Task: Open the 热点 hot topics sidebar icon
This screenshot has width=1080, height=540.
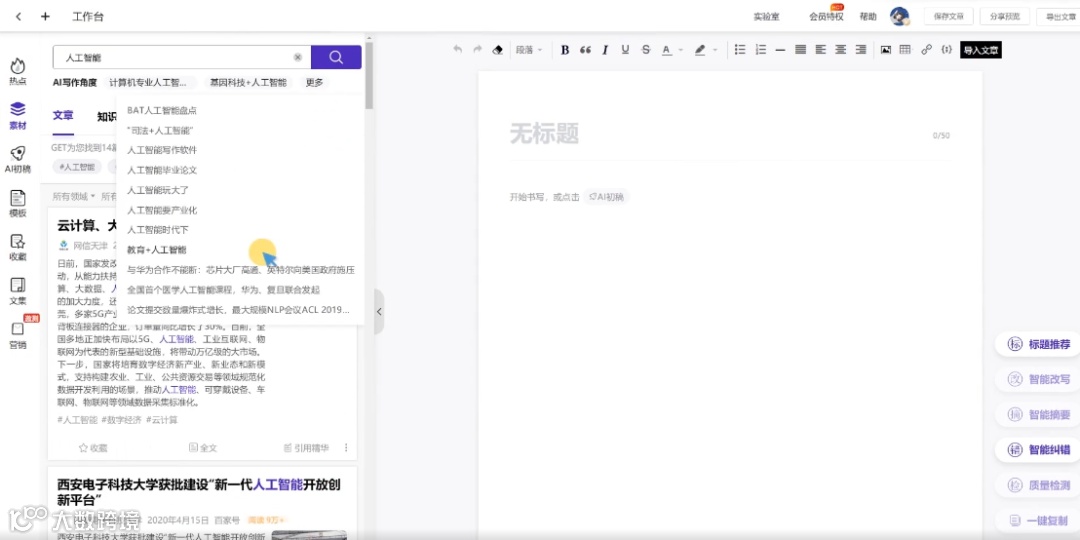Action: point(18,72)
